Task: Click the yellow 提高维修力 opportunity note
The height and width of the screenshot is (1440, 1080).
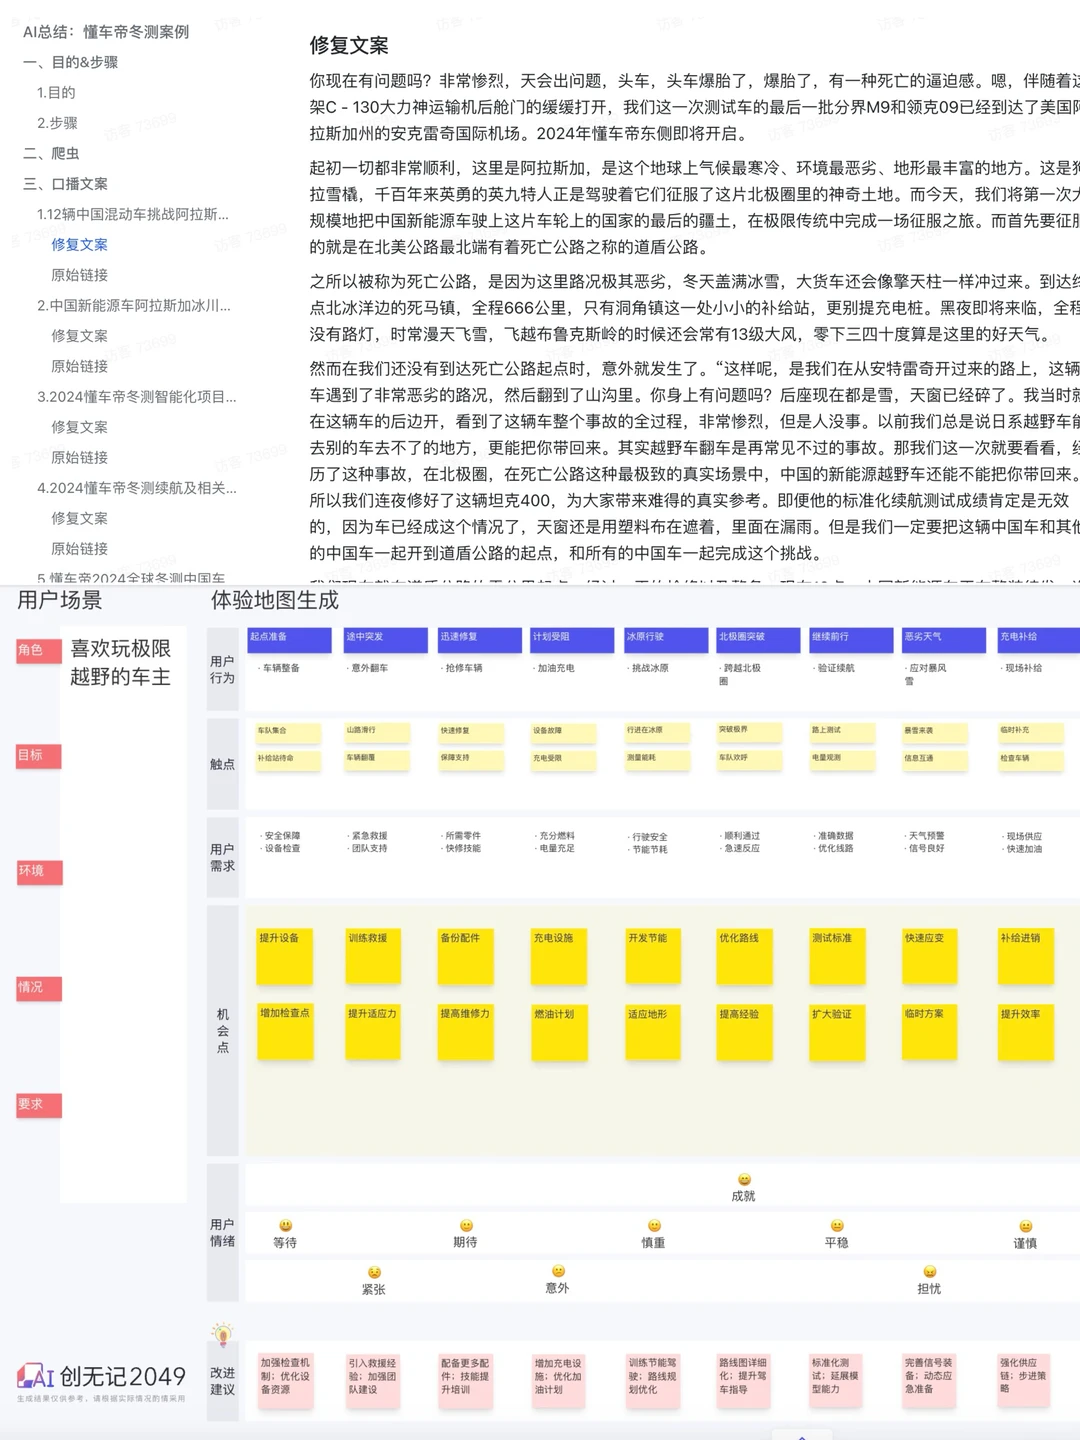Action: (466, 1032)
